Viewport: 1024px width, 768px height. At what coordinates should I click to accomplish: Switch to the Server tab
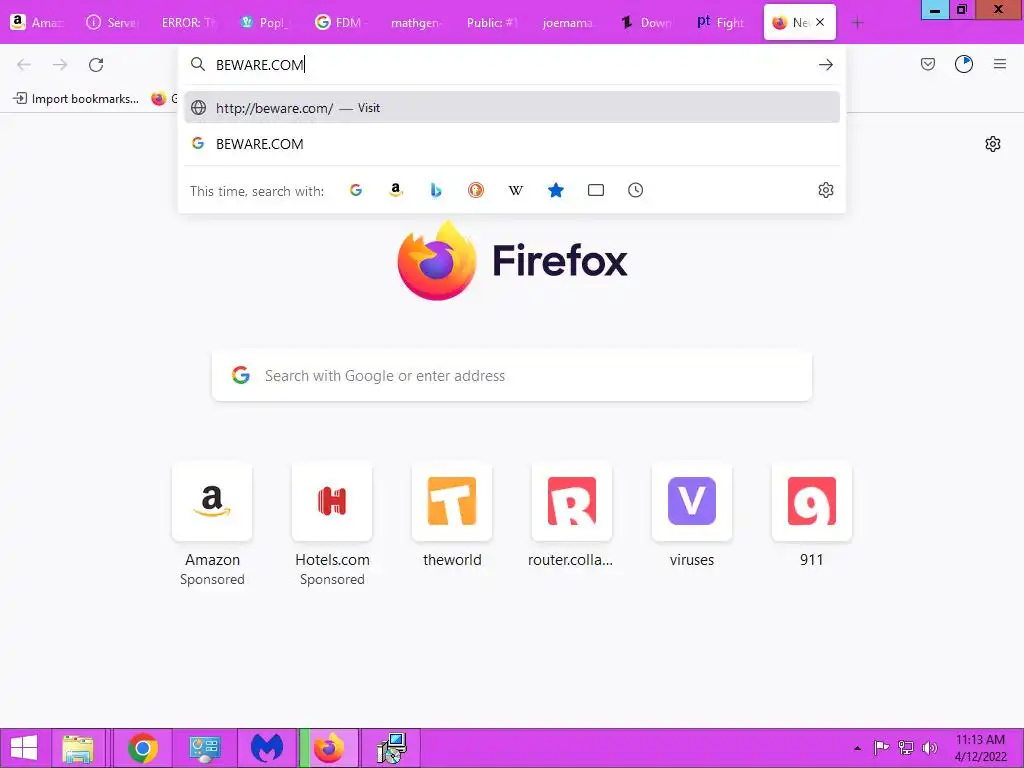[113, 23]
